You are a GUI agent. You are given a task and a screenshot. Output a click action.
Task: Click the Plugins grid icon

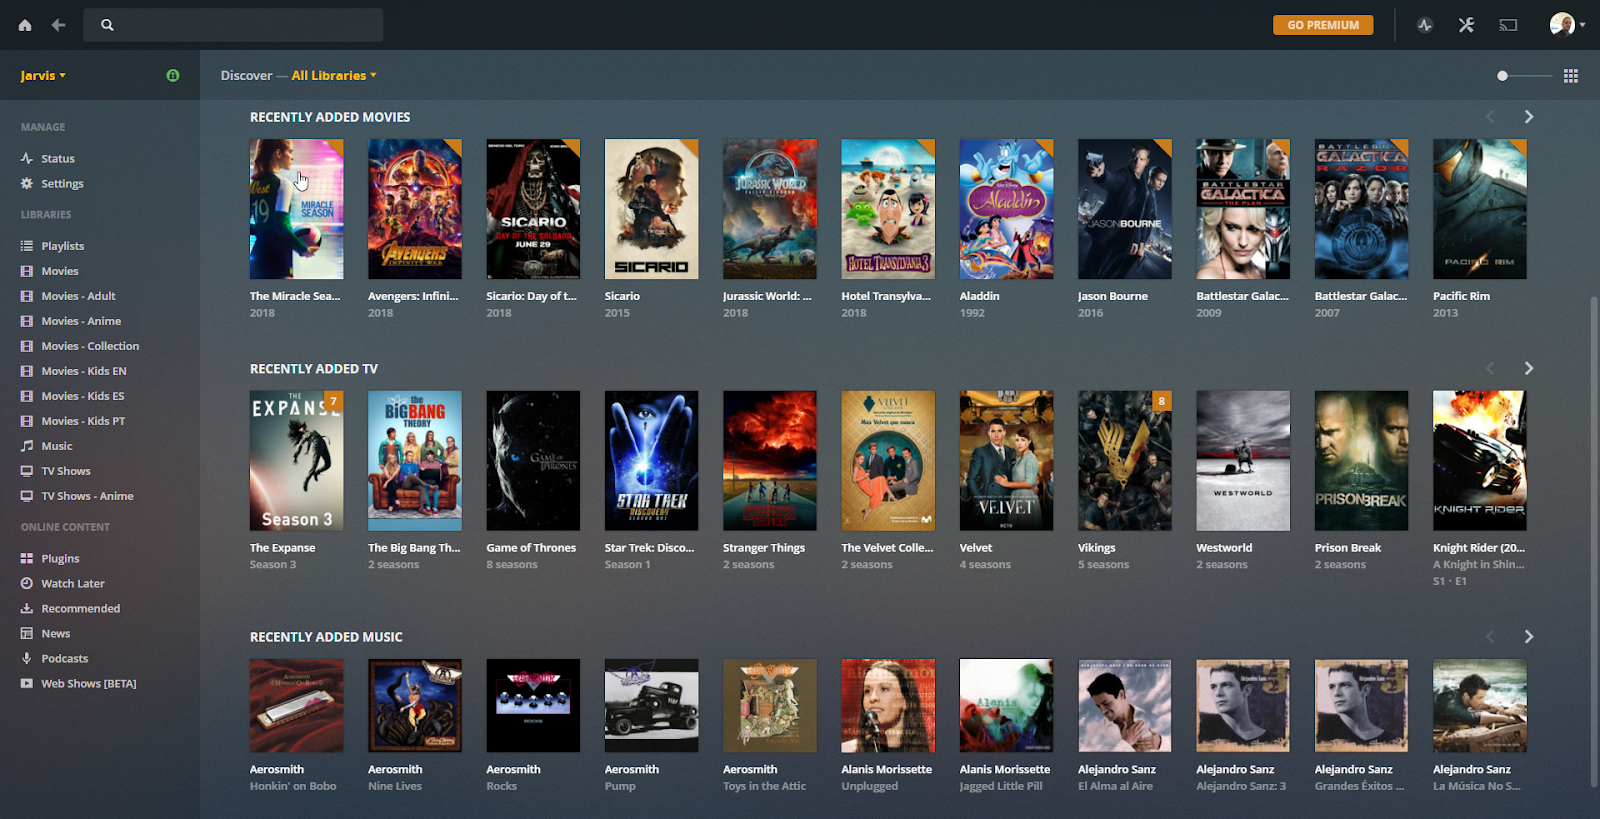pos(27,558)
